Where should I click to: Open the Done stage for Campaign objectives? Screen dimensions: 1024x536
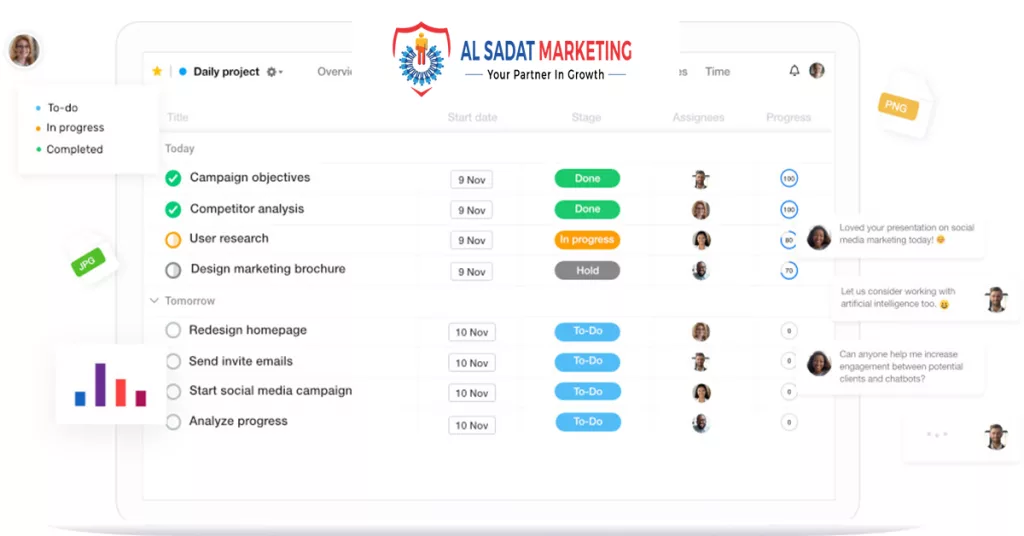[x=587, y=178]
